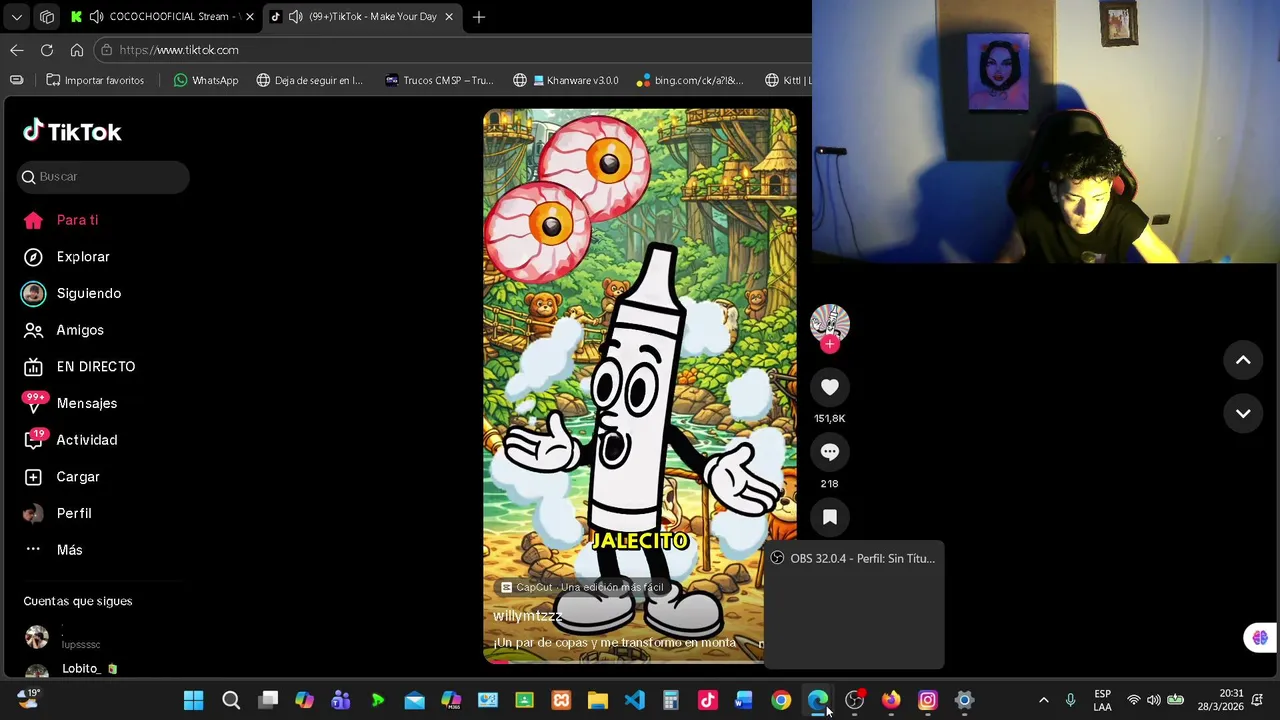Go to previous video with up chevron
1280x720 pixels.
point(1243,360)
